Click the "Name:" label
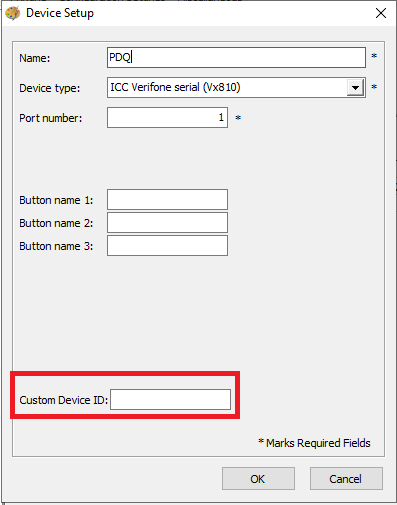Screen dimensions: 397x505 tap(35, 58)
